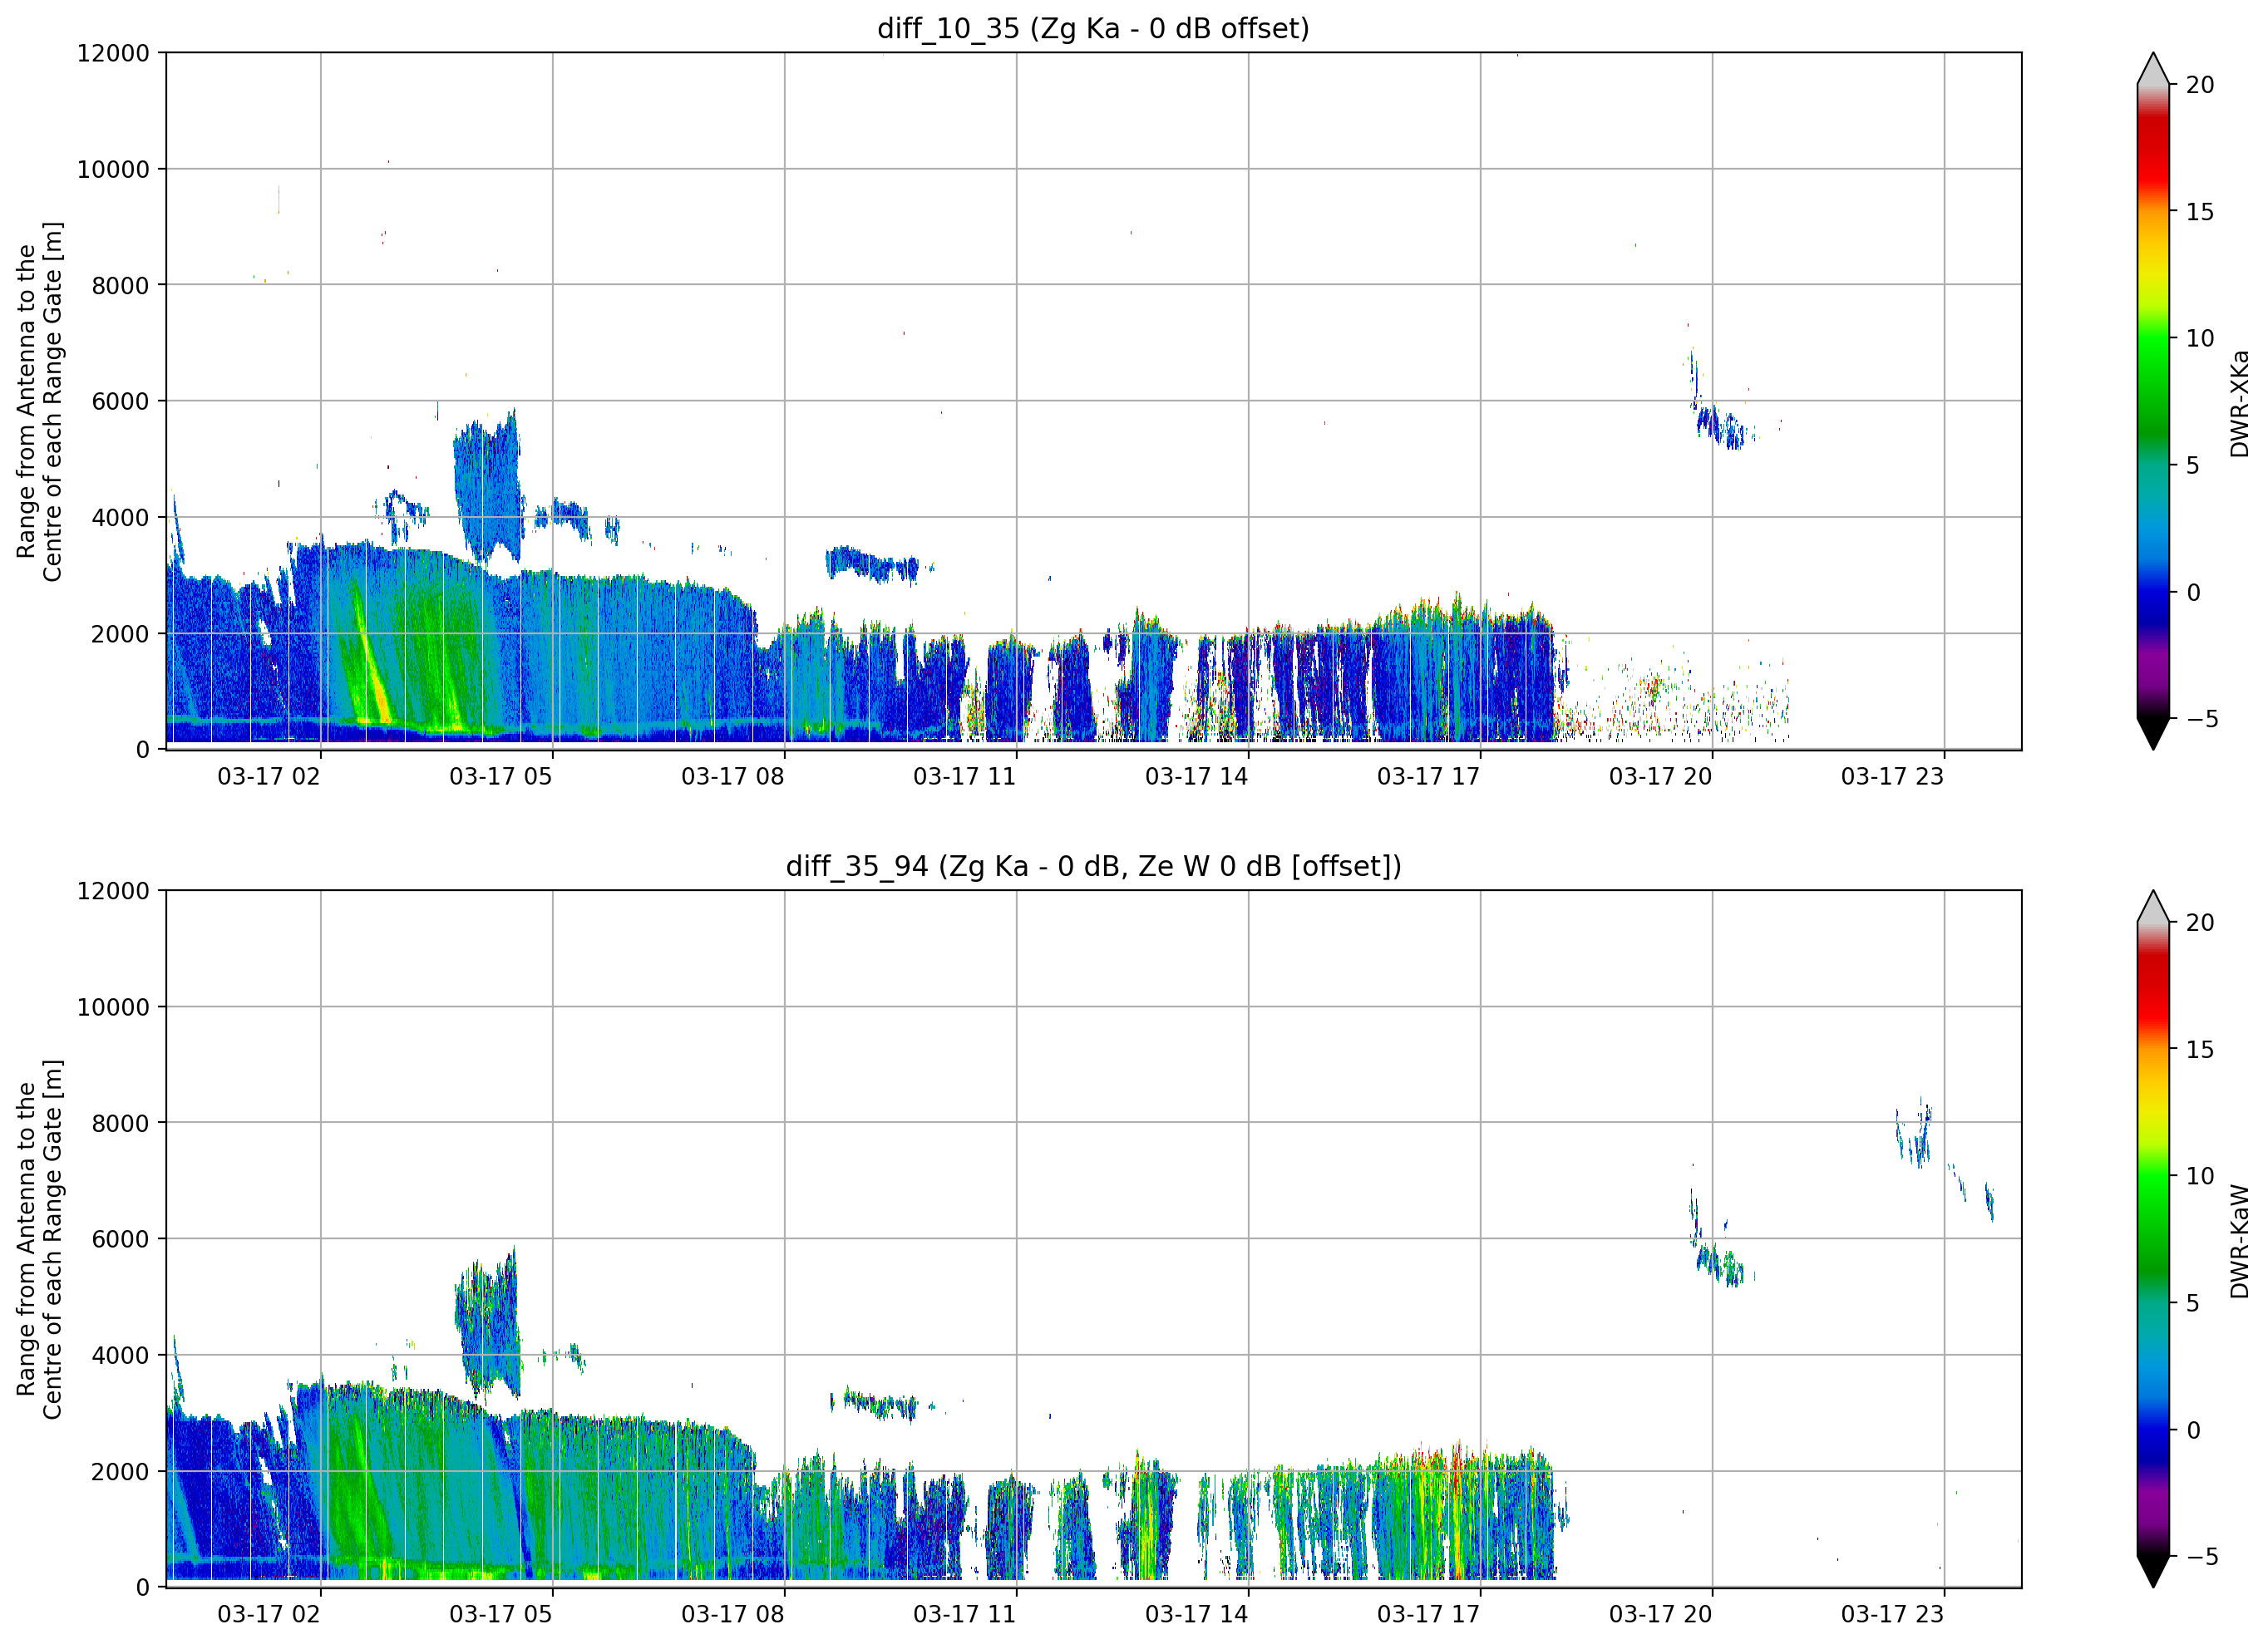This screenshot has height=1644, width=2268.
Task: Click the 03-17 23 tick on bottom plot
Action: coord(1893,1614)
